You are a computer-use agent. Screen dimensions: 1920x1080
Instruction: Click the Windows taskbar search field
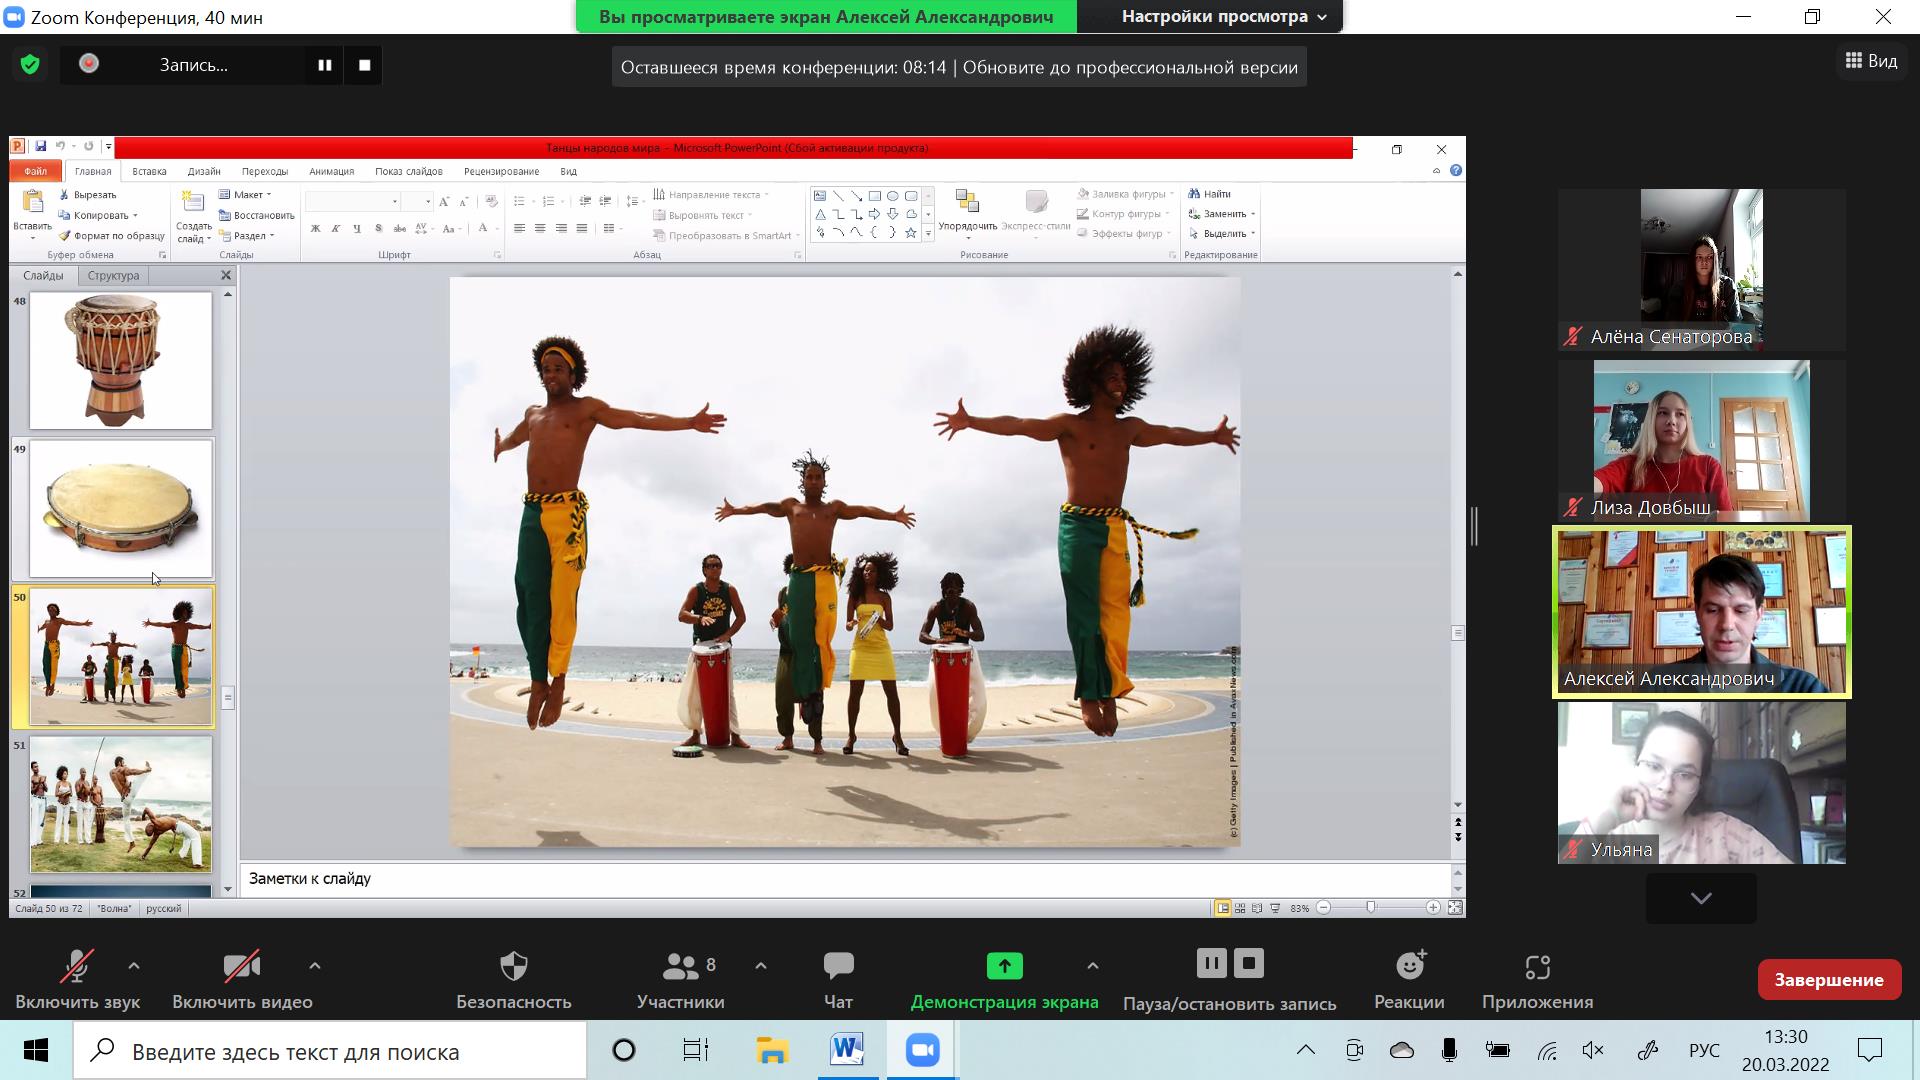pyautogui.click(x=330, y=1052)
